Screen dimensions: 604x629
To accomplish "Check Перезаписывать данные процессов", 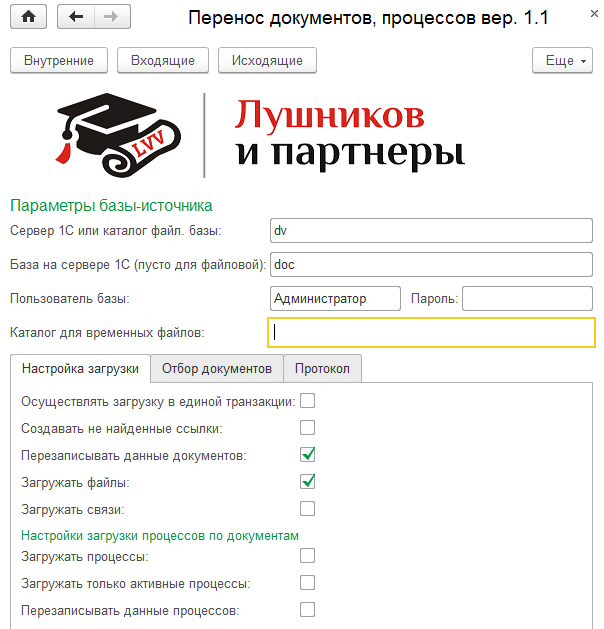I will [x=308, y=610].
